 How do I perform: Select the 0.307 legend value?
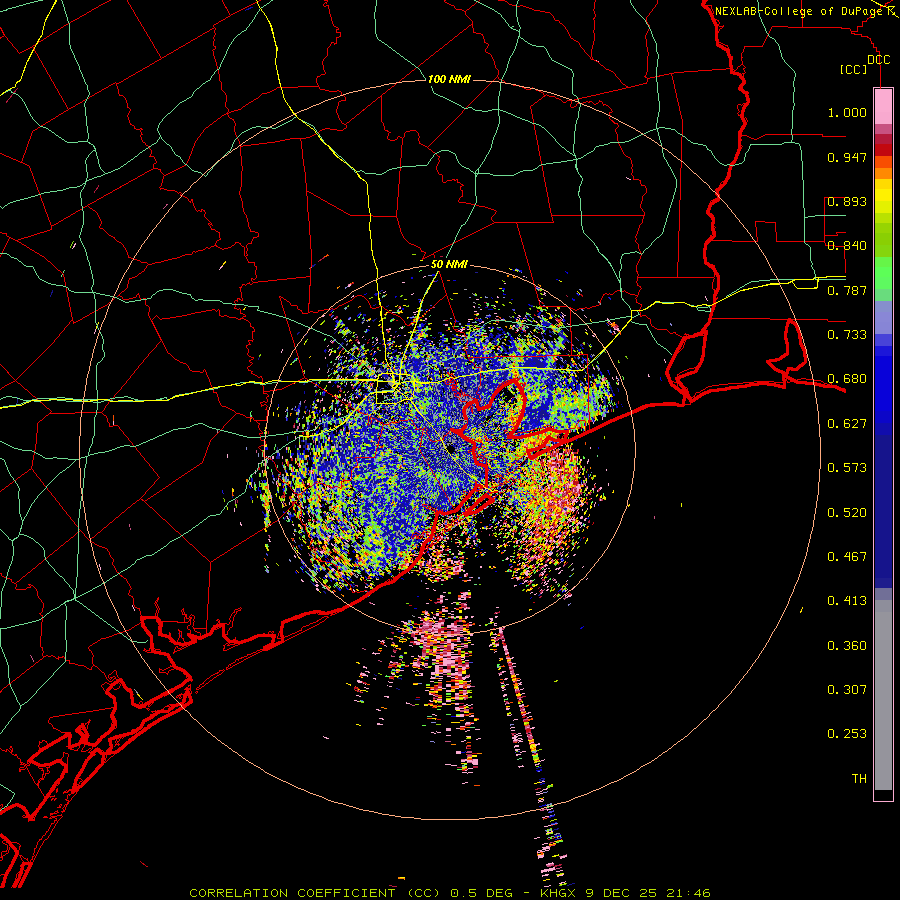pos(847,690)
